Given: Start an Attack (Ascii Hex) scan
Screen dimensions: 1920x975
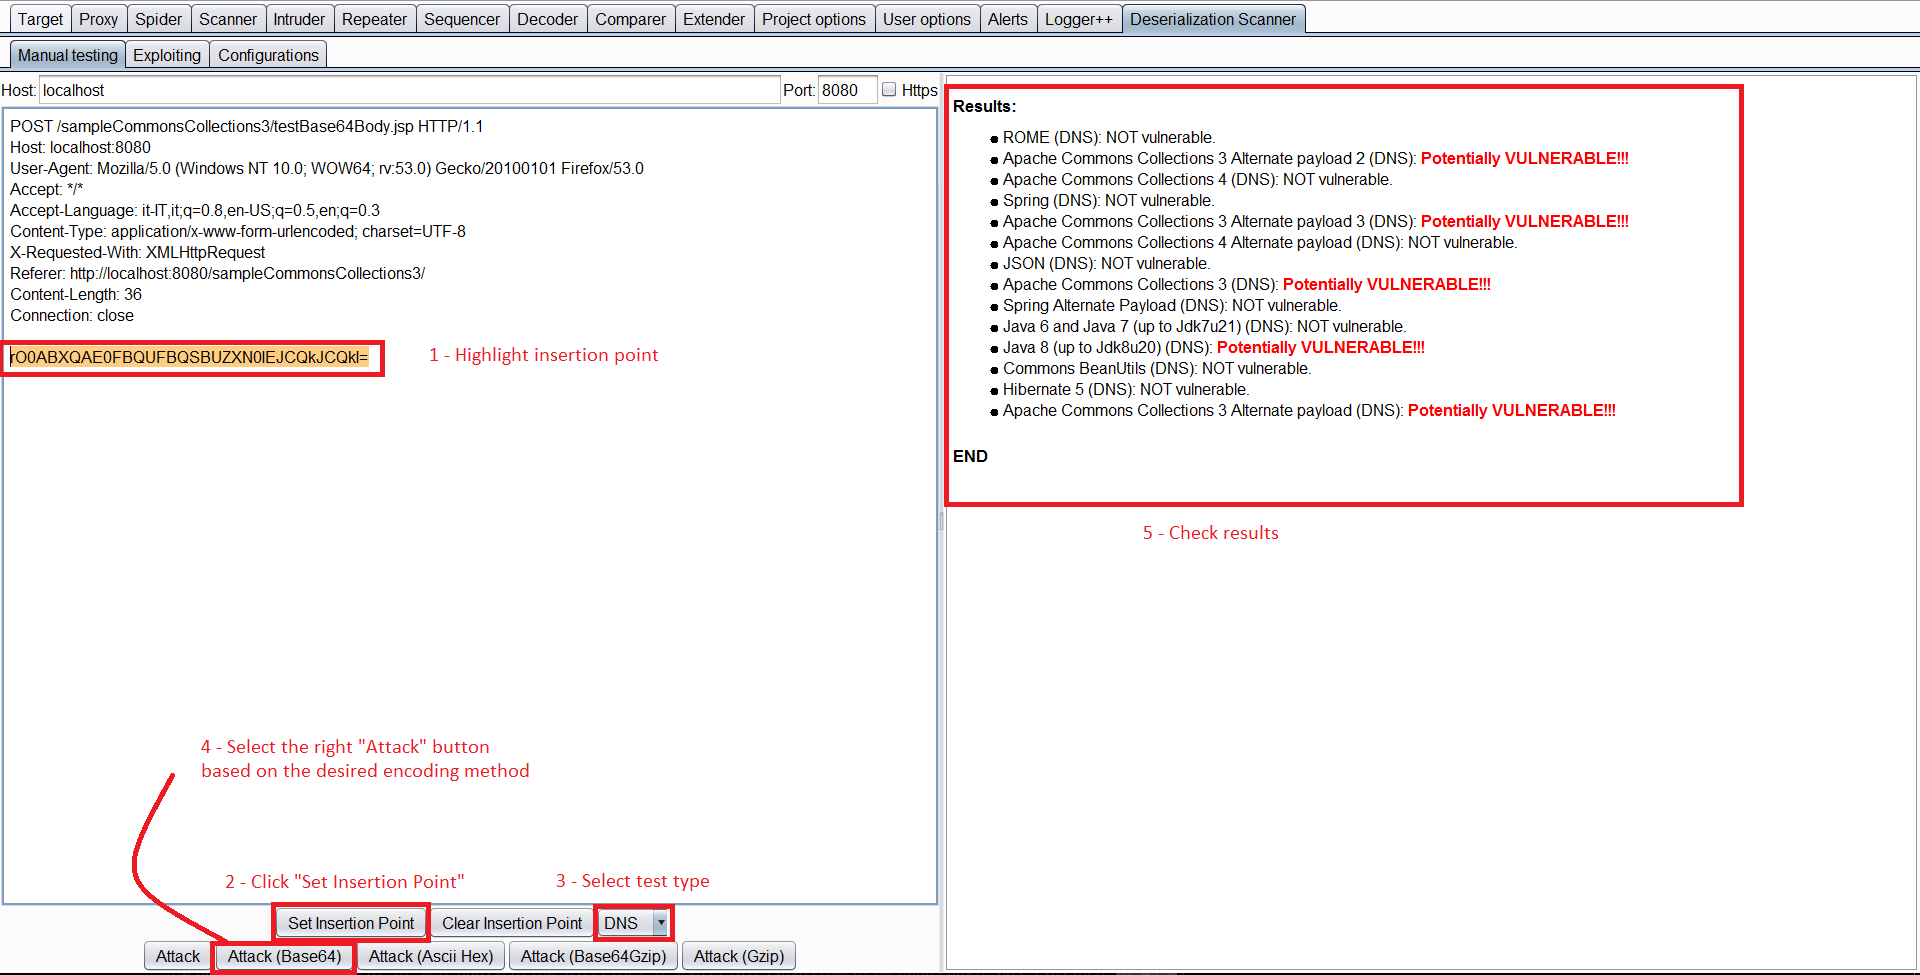Looking at the screenshot, I should [x=430, y=956].
